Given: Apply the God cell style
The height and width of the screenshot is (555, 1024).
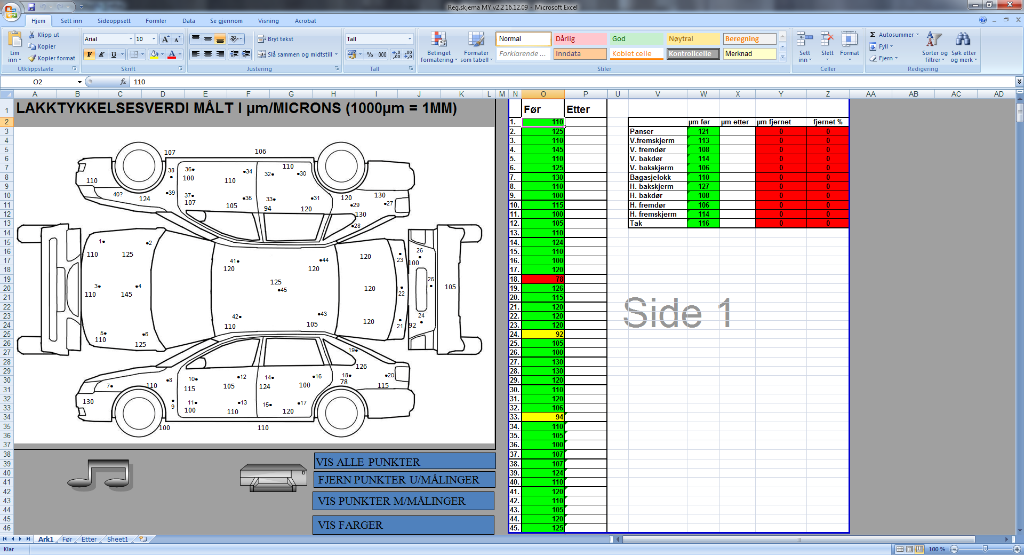Looking at the screenshot, I should pos(636,39).
